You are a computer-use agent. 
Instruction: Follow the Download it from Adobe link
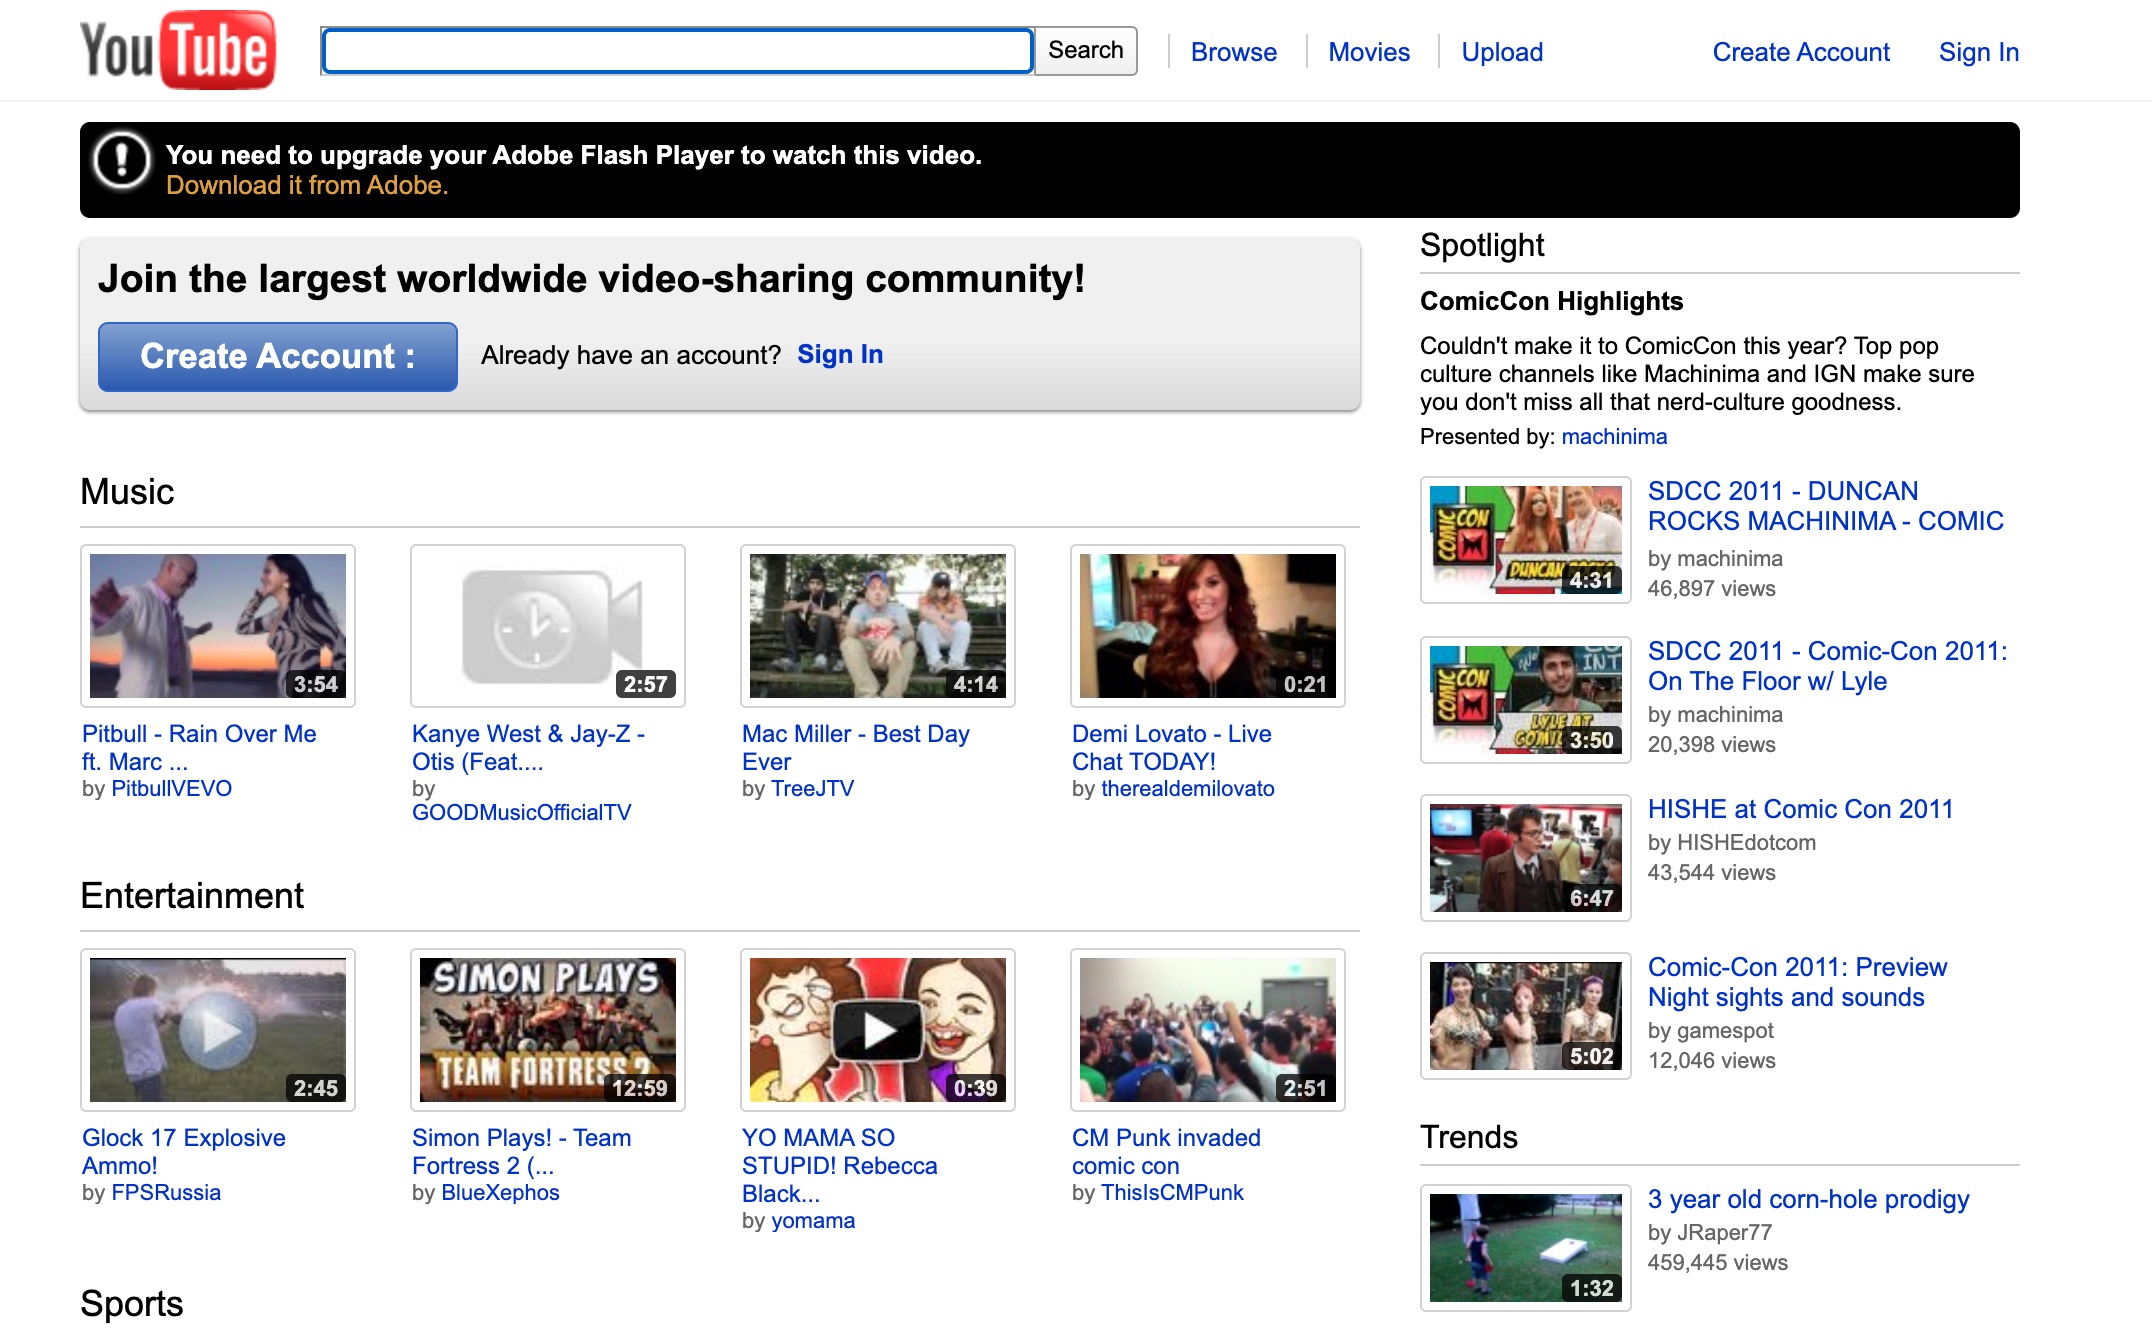(306, 186)
